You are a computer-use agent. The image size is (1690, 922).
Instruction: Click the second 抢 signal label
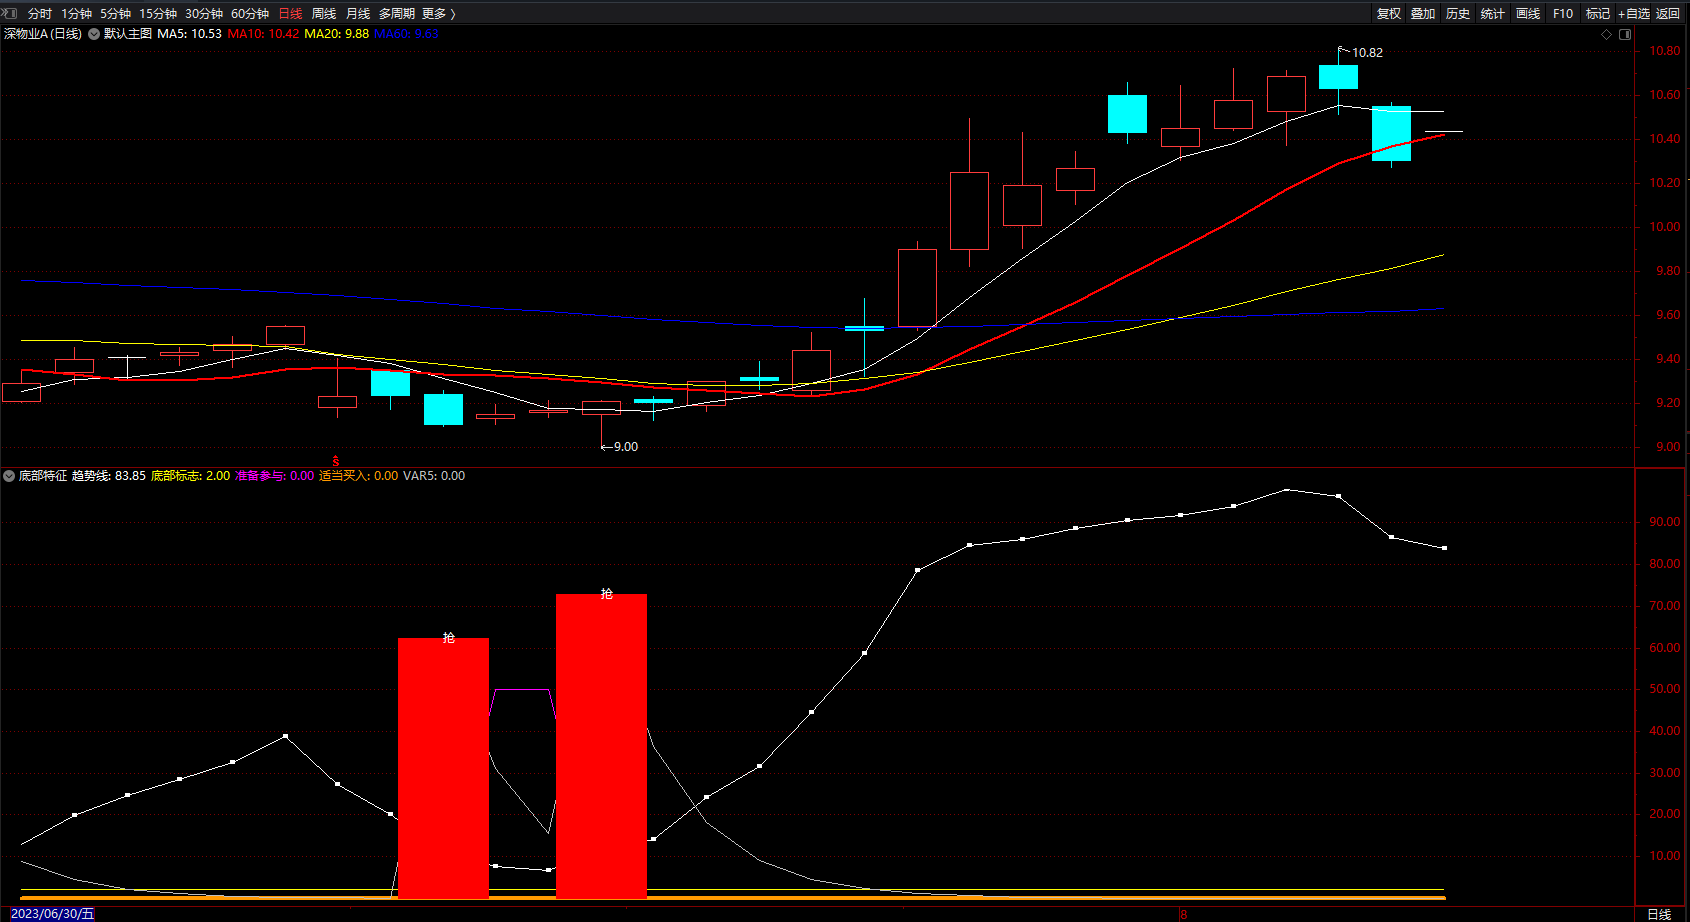point(607,593)
